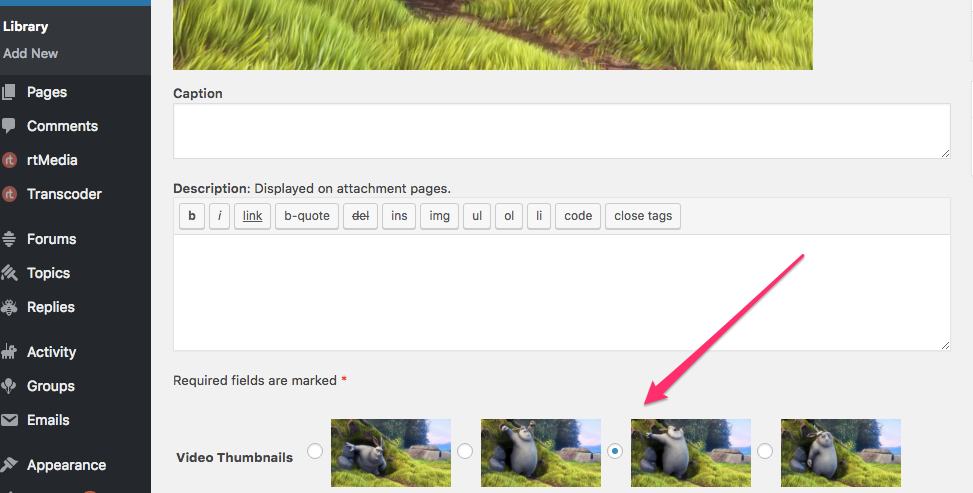
Task: Open the Emails menu item
Action: coord(48,420)
